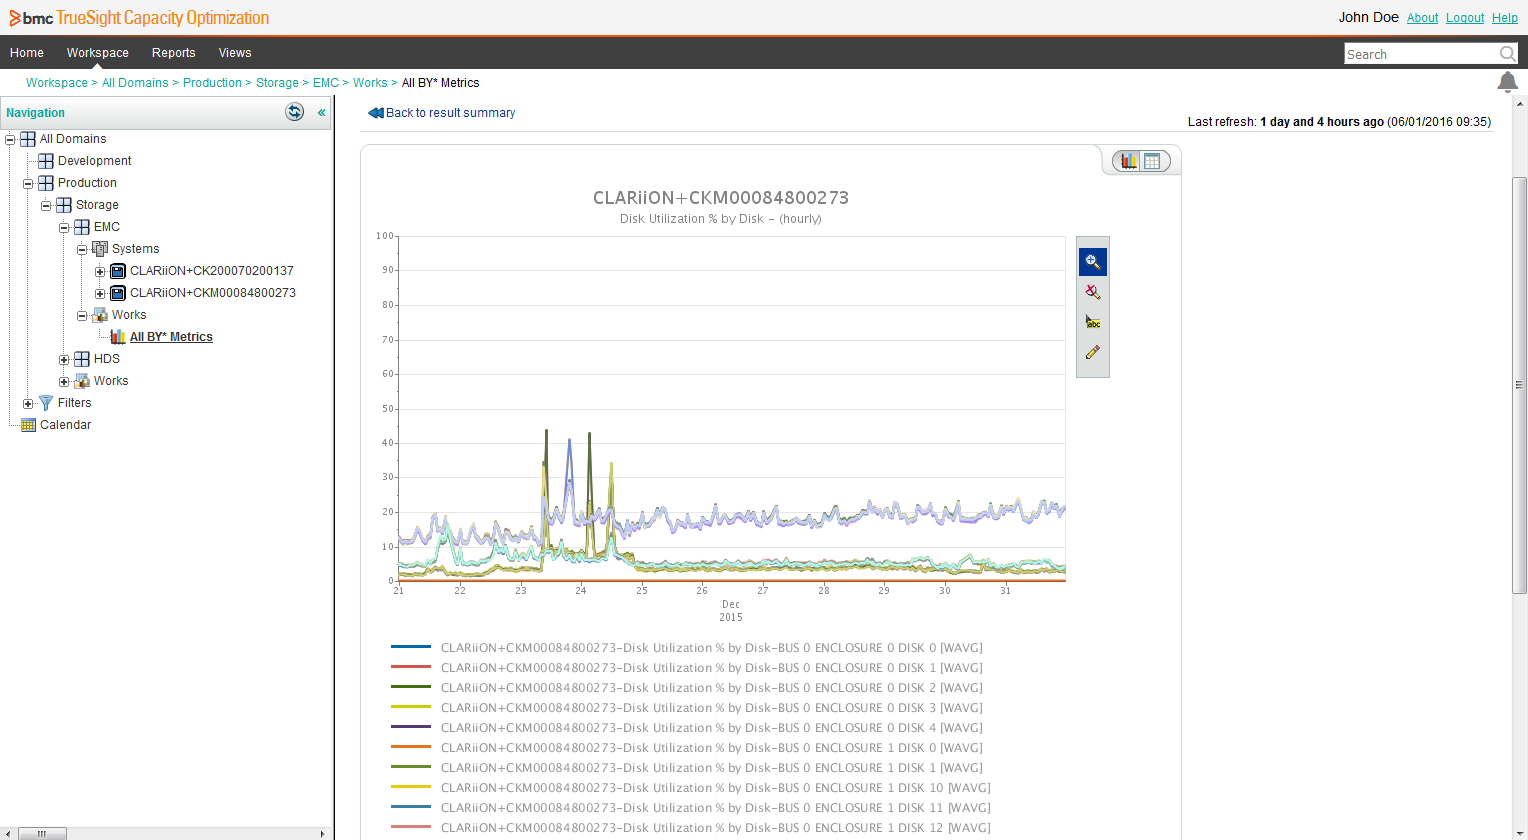Click the Systems servers icon
This screenshot has height=840, width=1528.
click(x=100, y=249)
